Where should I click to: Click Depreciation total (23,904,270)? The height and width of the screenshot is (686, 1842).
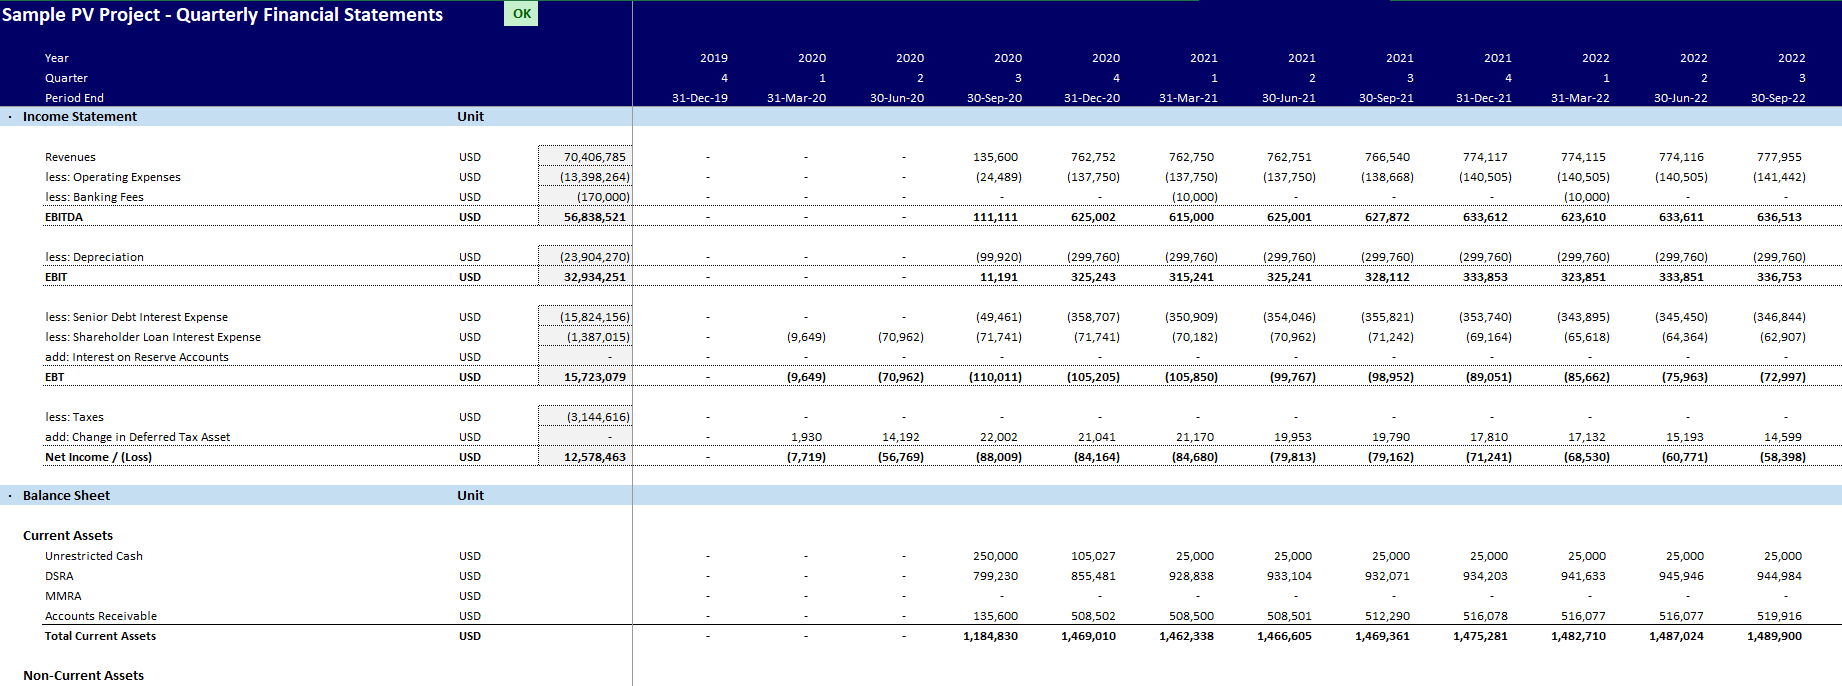[x=585, y=257]
